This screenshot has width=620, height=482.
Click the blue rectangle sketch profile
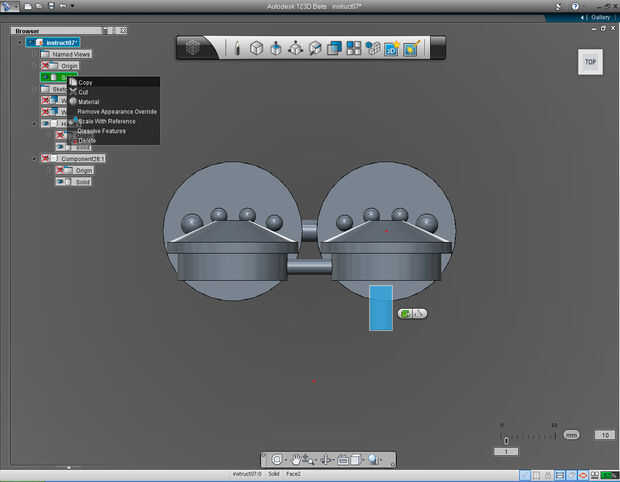[x=381, y=308]
